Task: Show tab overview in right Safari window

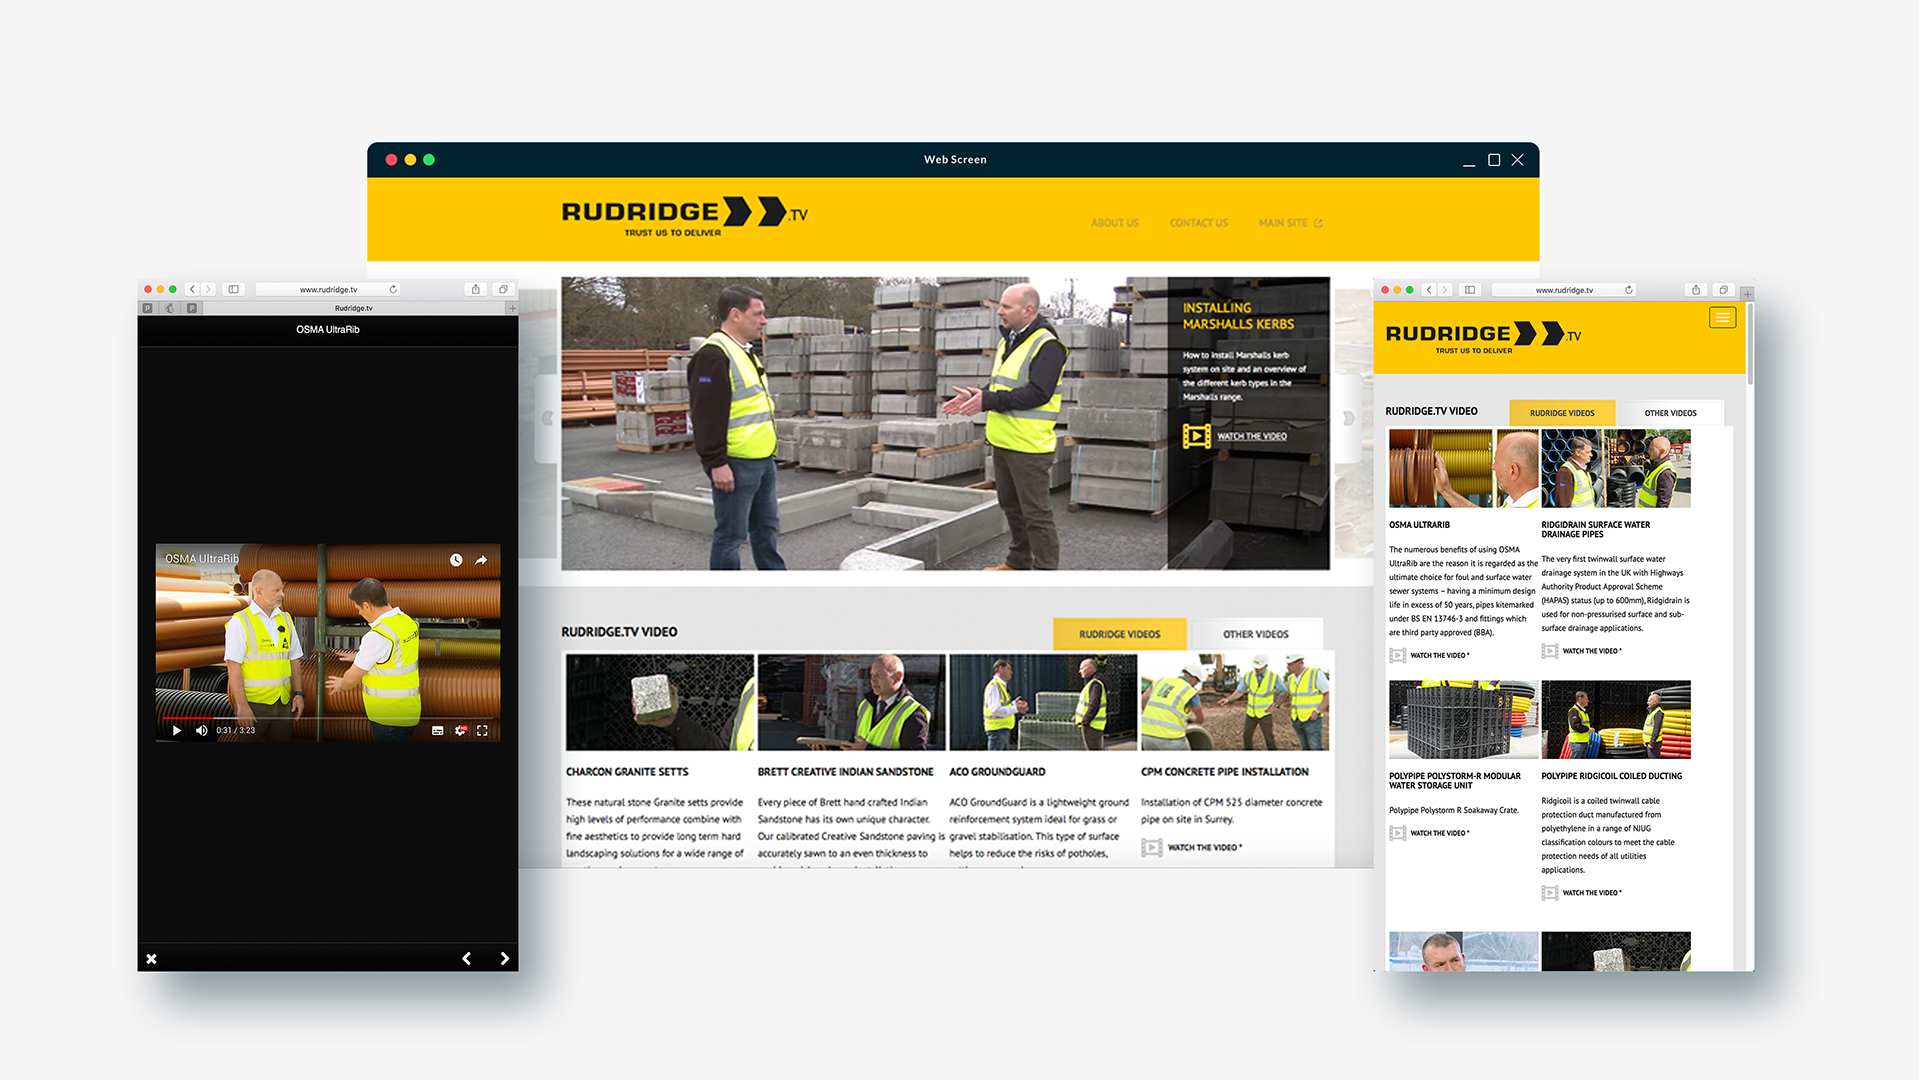Action: (1723, 290)
